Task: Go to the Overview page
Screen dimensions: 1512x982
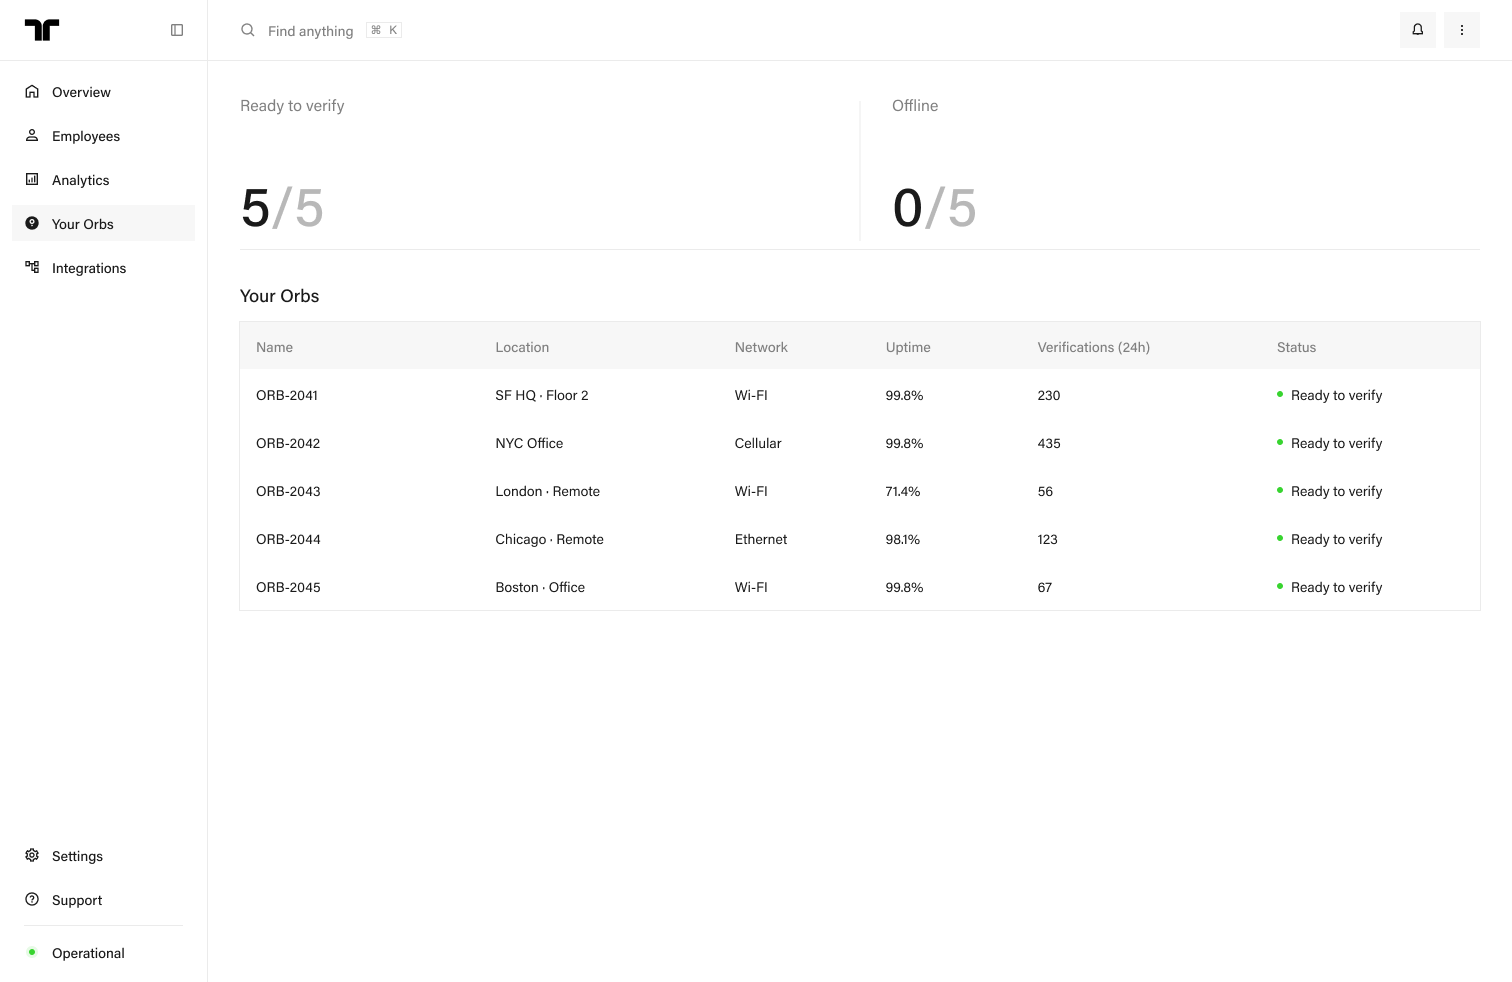Action: (x=104, y=92)
